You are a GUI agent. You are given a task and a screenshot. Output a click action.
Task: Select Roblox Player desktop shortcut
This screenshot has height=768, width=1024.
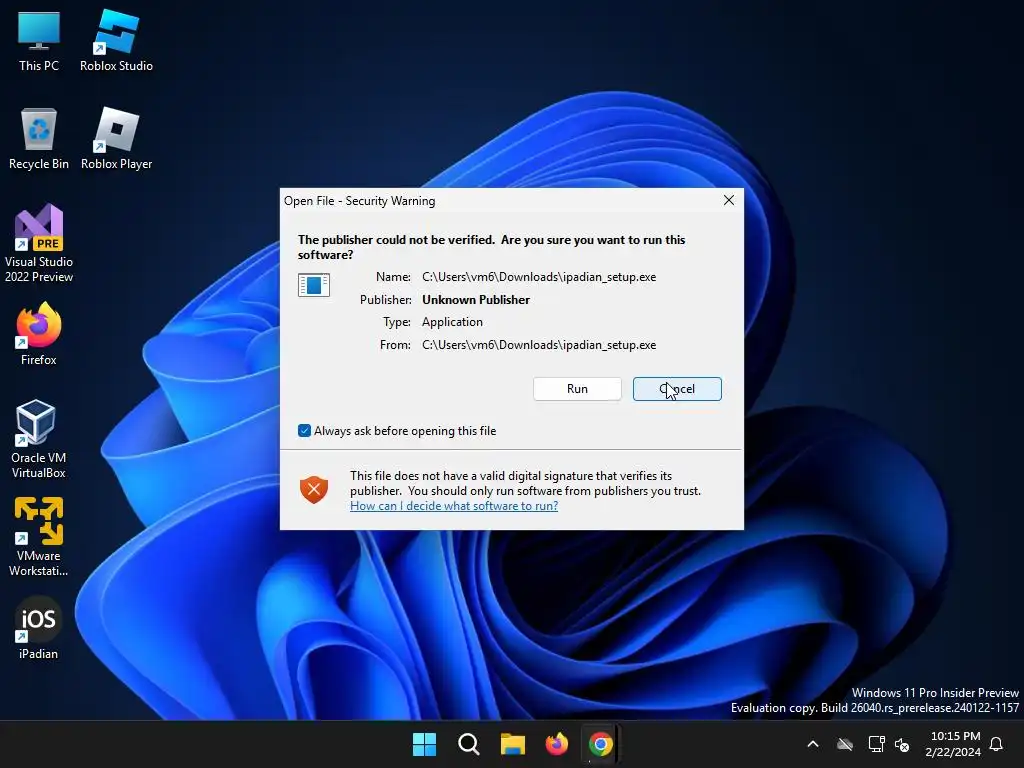click(x=116, y=139)
